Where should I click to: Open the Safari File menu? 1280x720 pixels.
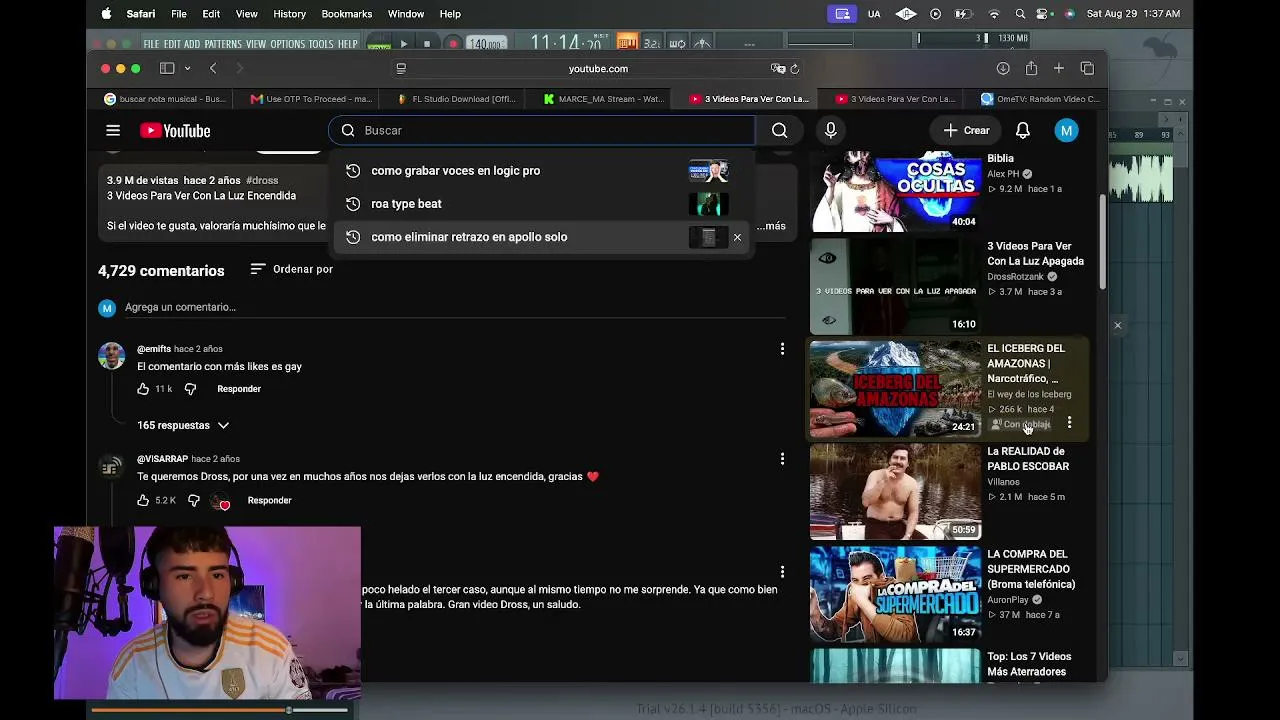point(178,14)
